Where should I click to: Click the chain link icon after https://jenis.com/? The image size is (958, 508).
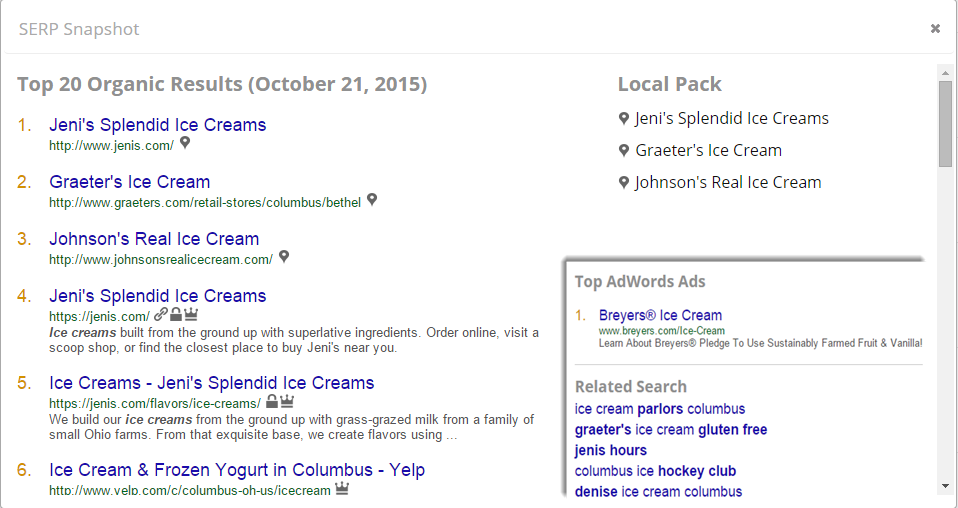coord(160,314)
